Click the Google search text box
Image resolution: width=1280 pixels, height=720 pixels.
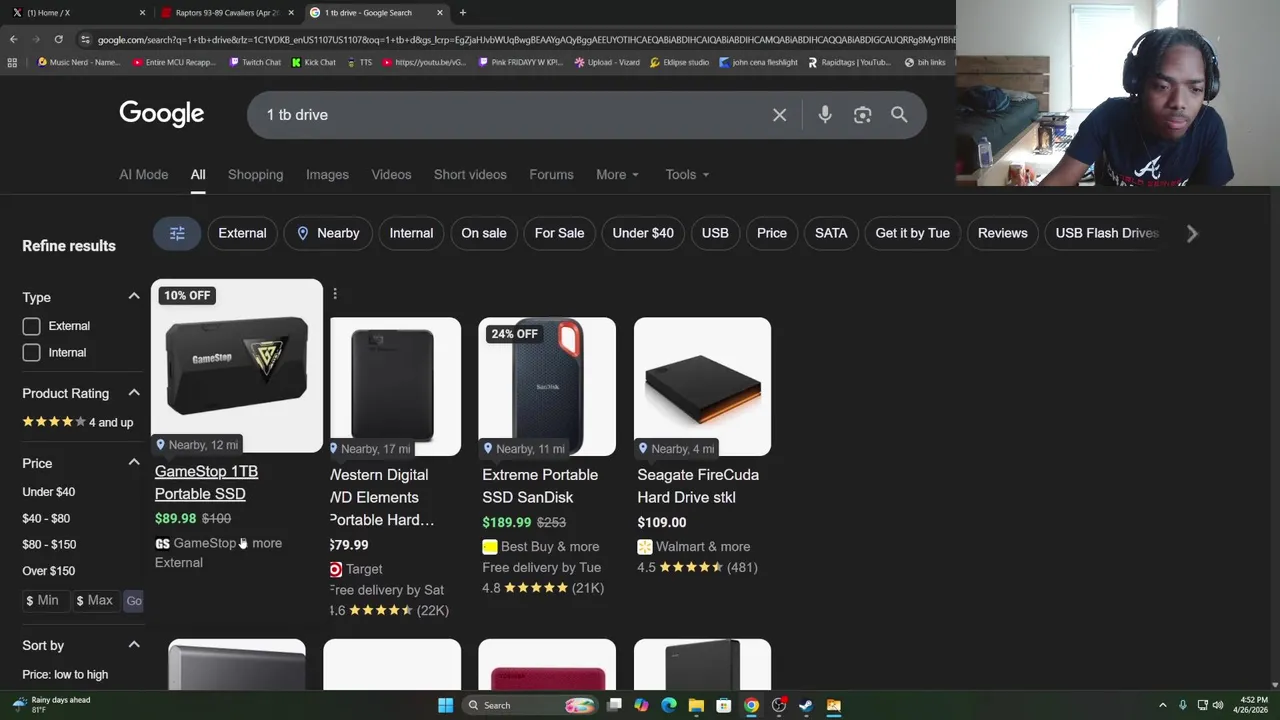510,115
